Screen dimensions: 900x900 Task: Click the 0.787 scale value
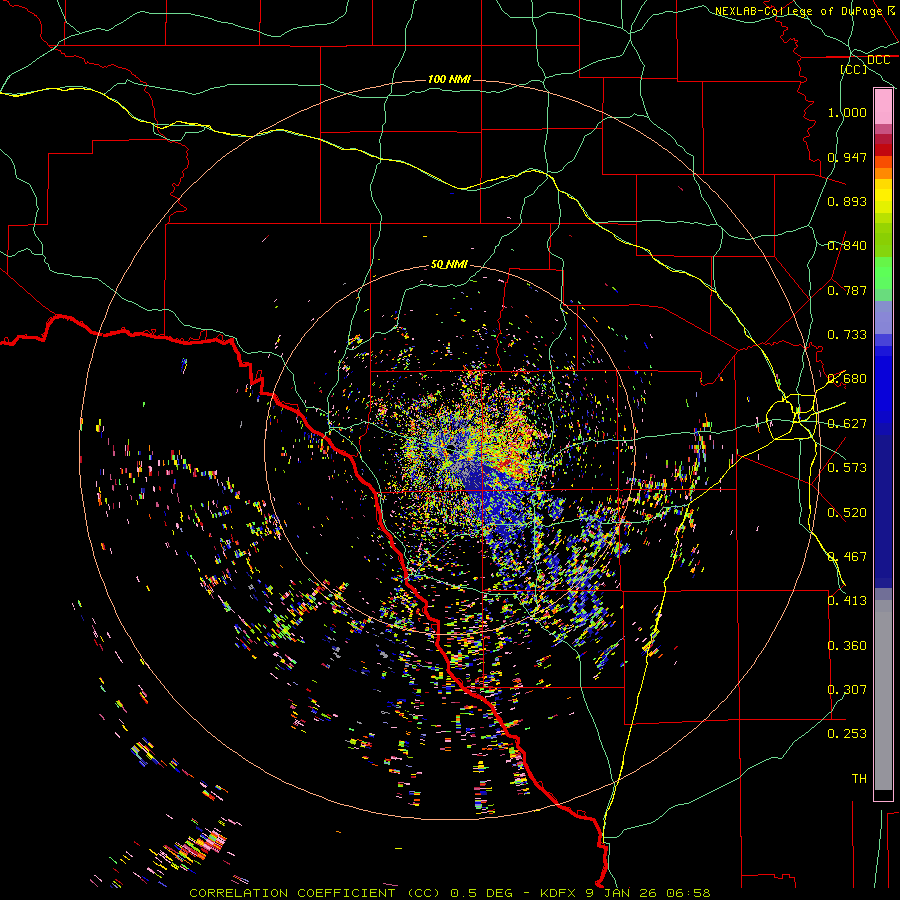(847, 290)
